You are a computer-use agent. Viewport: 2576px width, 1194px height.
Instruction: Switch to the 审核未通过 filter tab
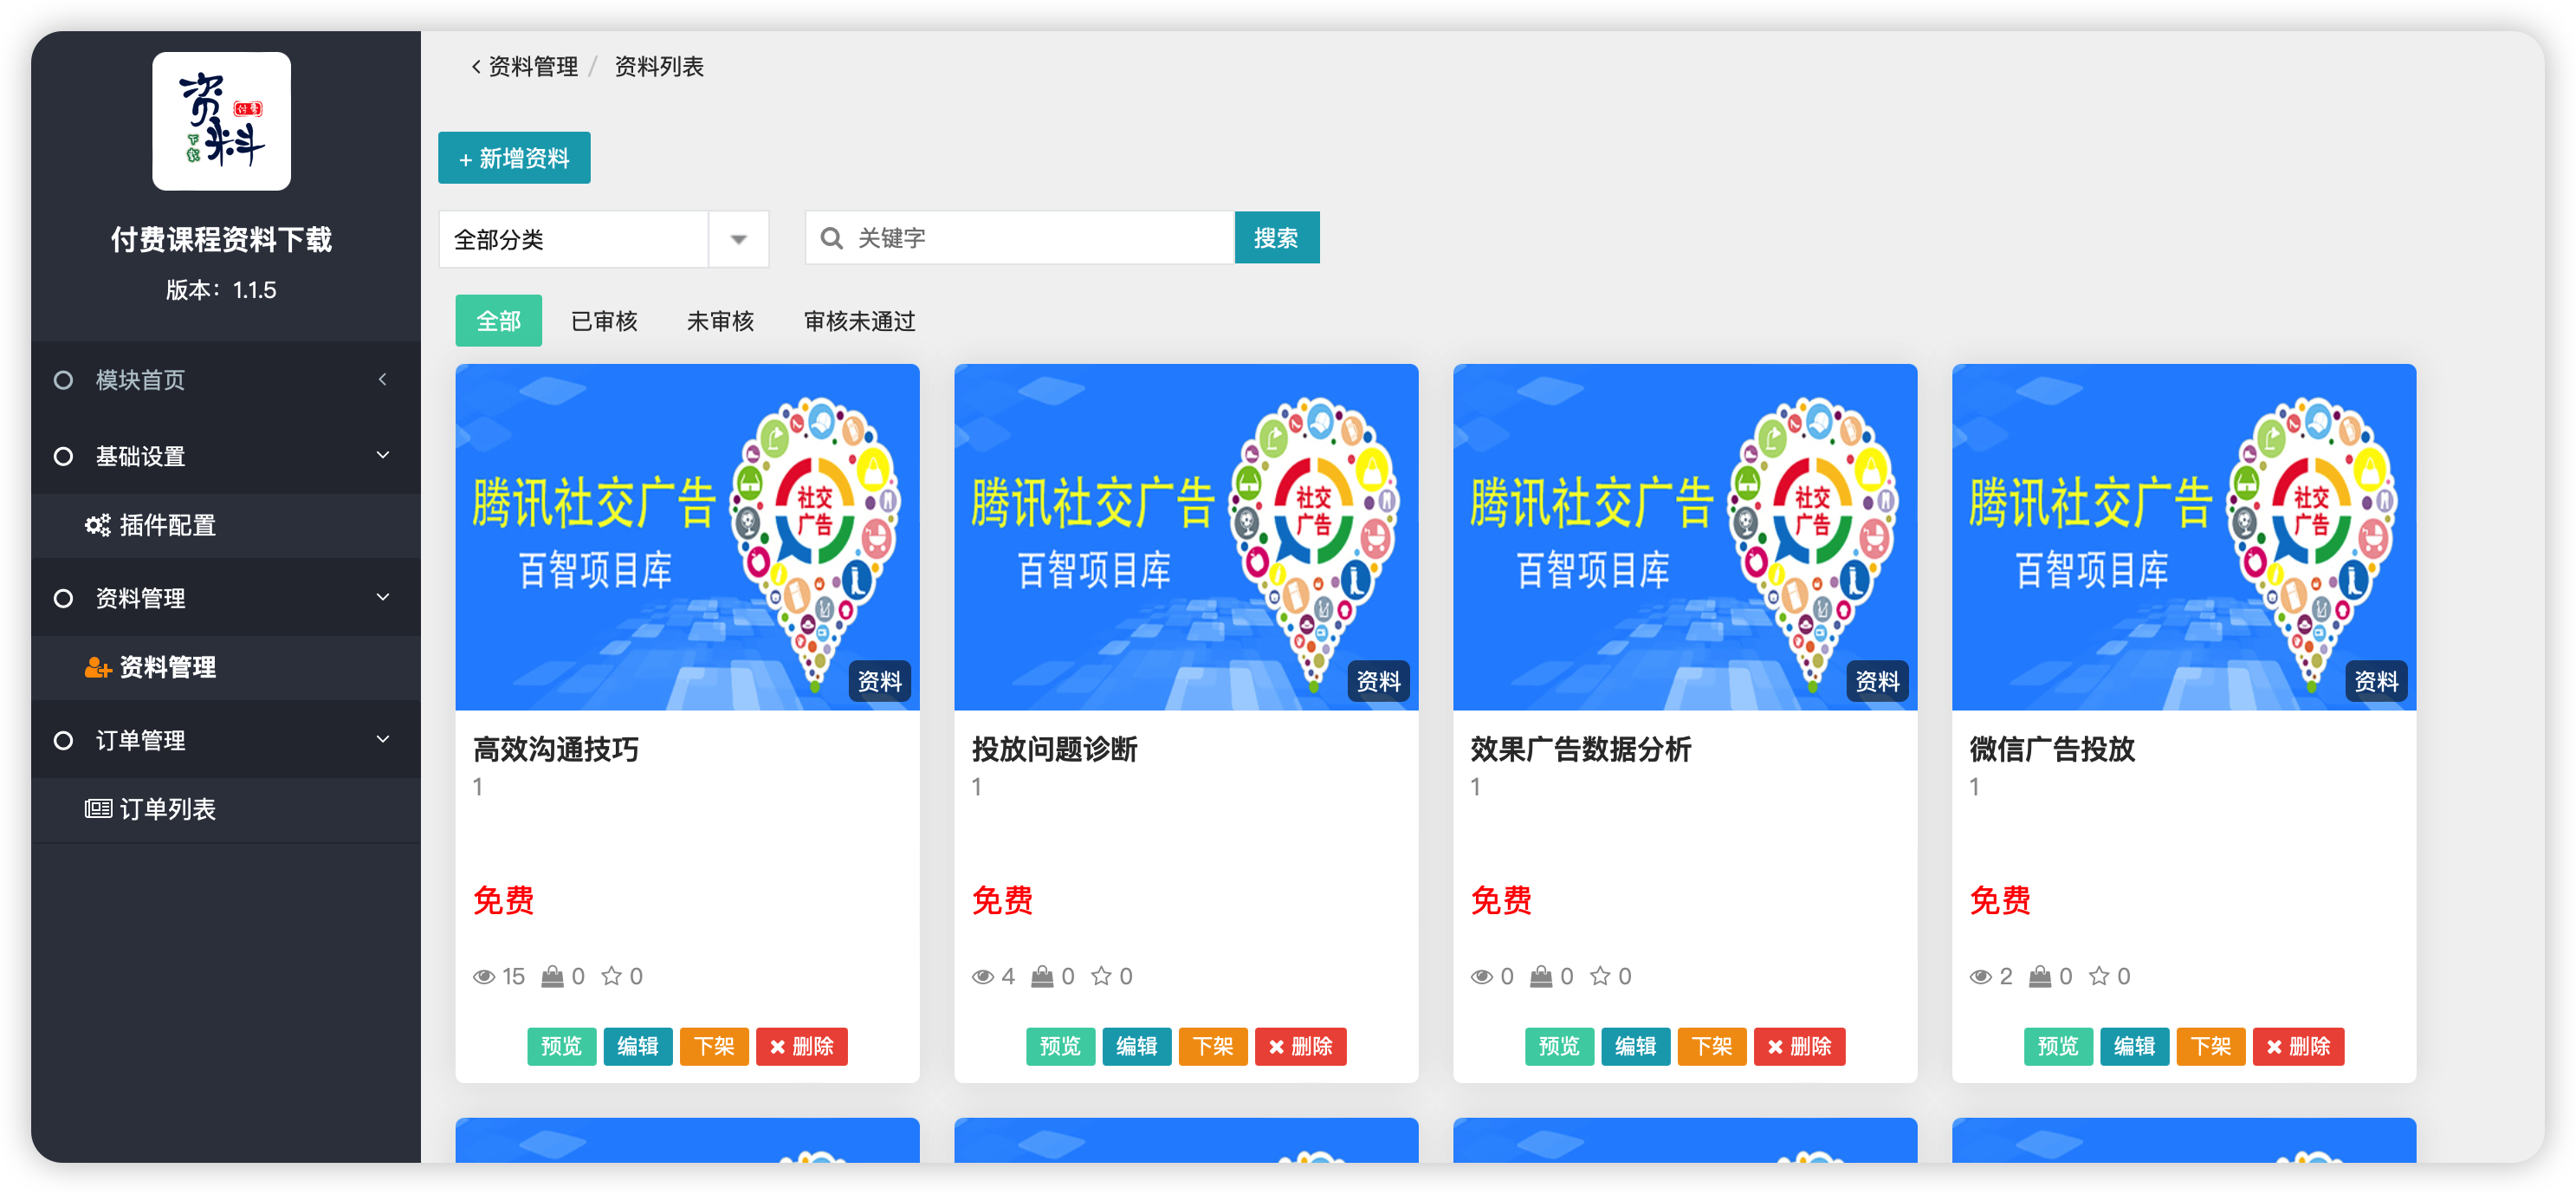[859, 321]
